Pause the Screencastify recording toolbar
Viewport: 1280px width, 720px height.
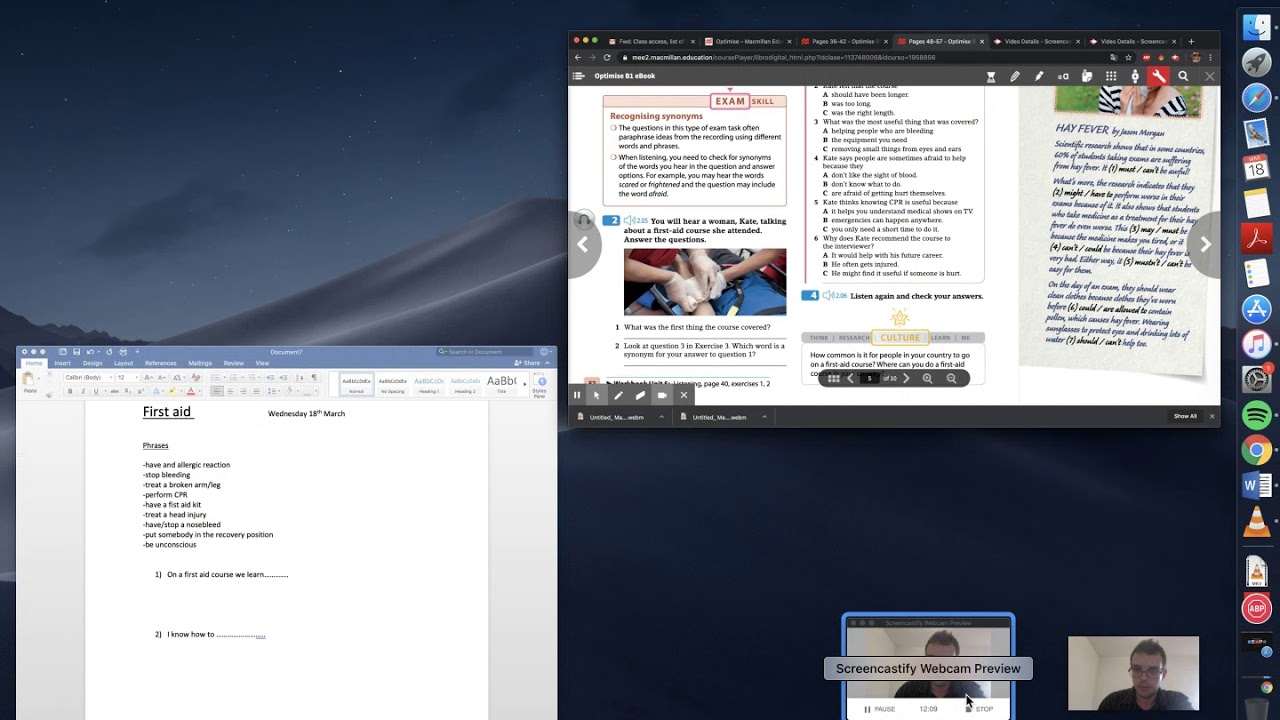(x=577, y=395)
